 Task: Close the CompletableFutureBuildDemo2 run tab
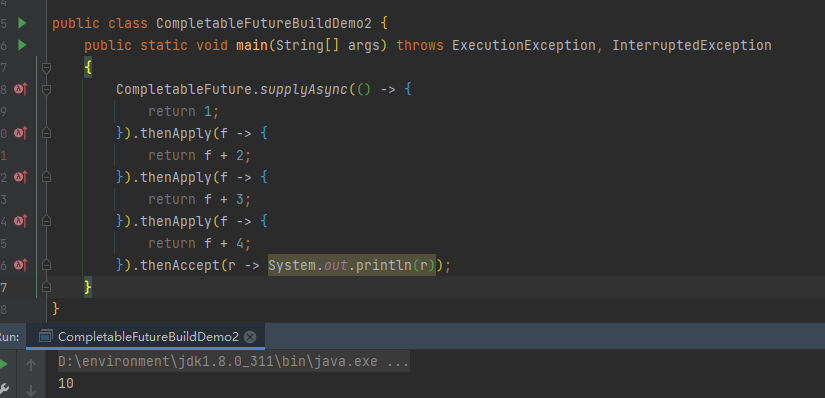coord(250,337)
